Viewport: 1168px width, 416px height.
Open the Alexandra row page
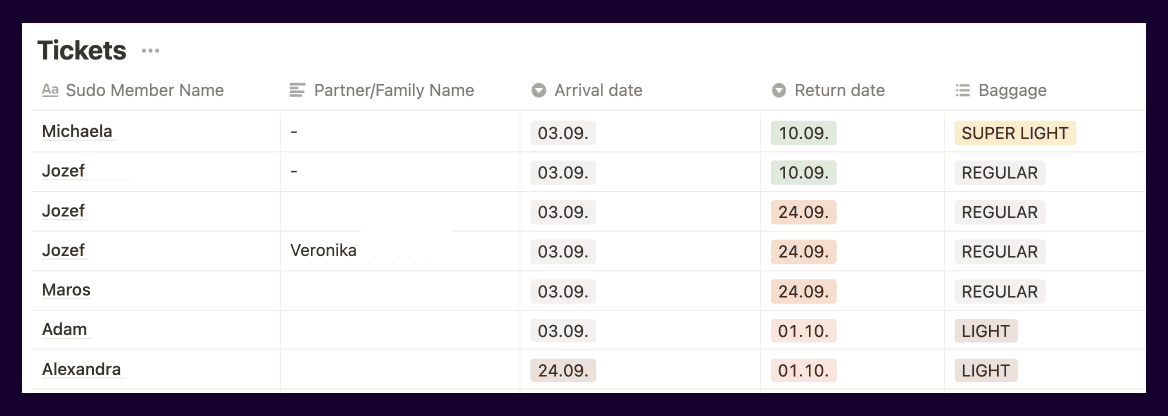[x=81, y=369]
